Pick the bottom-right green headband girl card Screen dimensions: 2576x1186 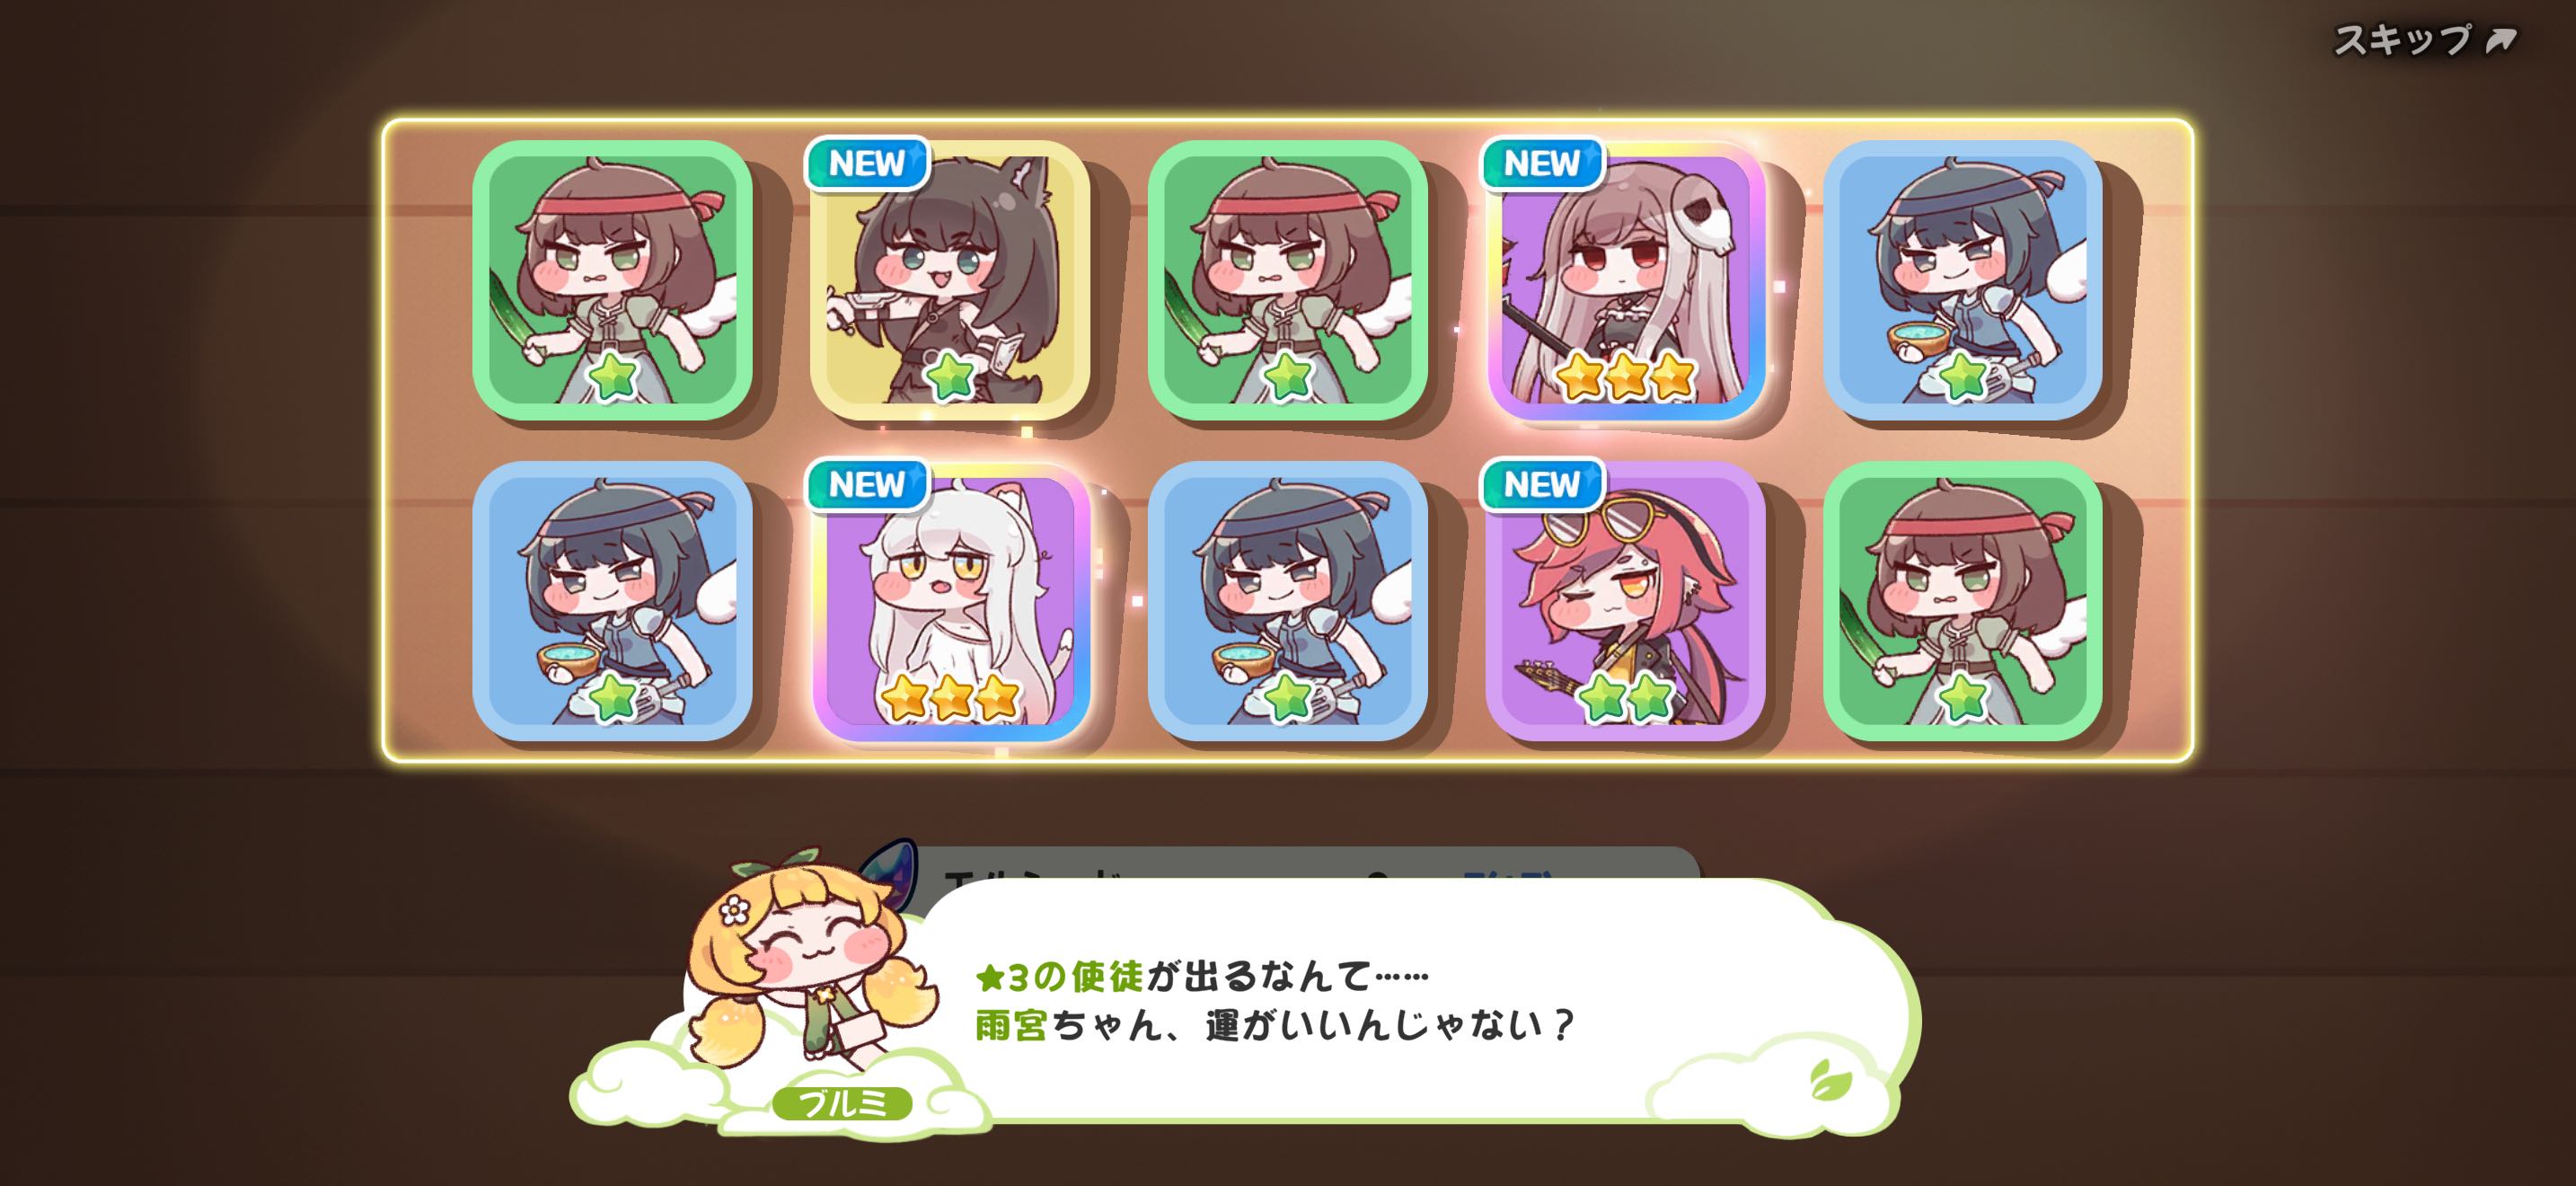[x=1962, y=601]
